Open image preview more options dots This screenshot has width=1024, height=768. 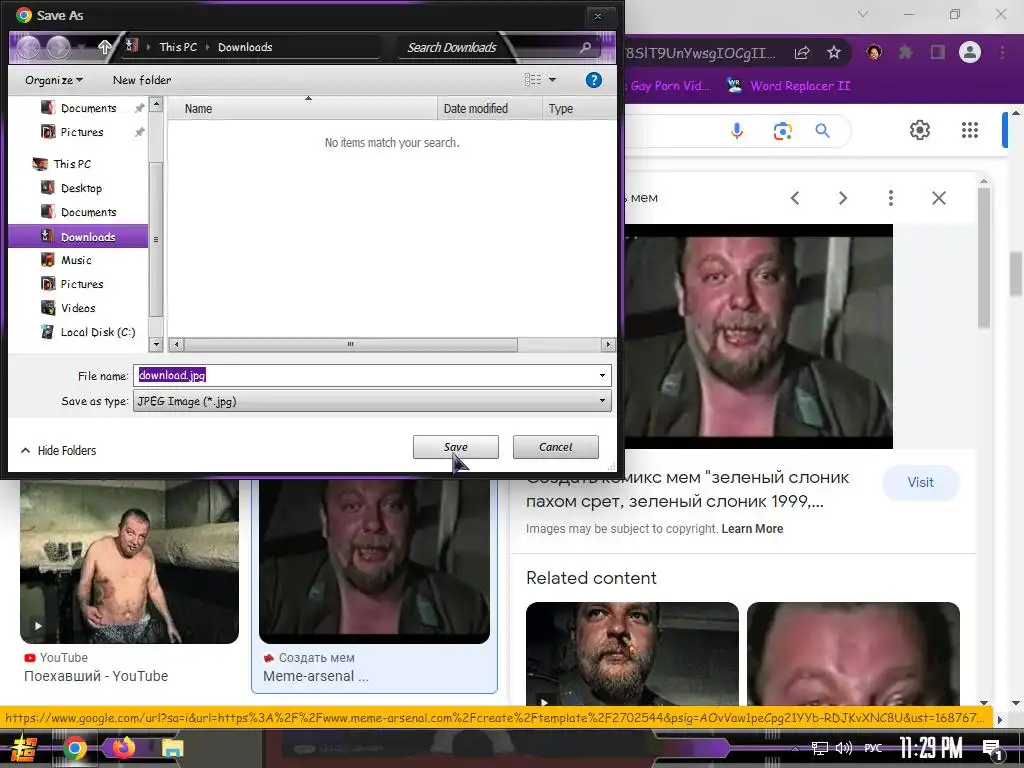(891, 198)
